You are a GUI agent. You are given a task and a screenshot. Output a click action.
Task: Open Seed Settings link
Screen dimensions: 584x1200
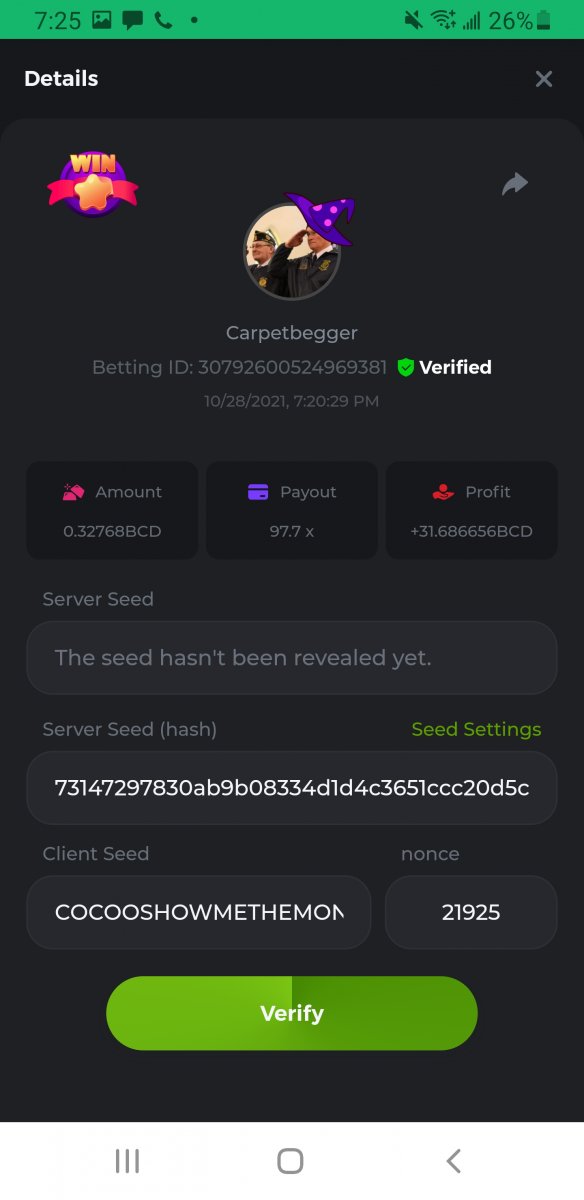tap(476, 729)
